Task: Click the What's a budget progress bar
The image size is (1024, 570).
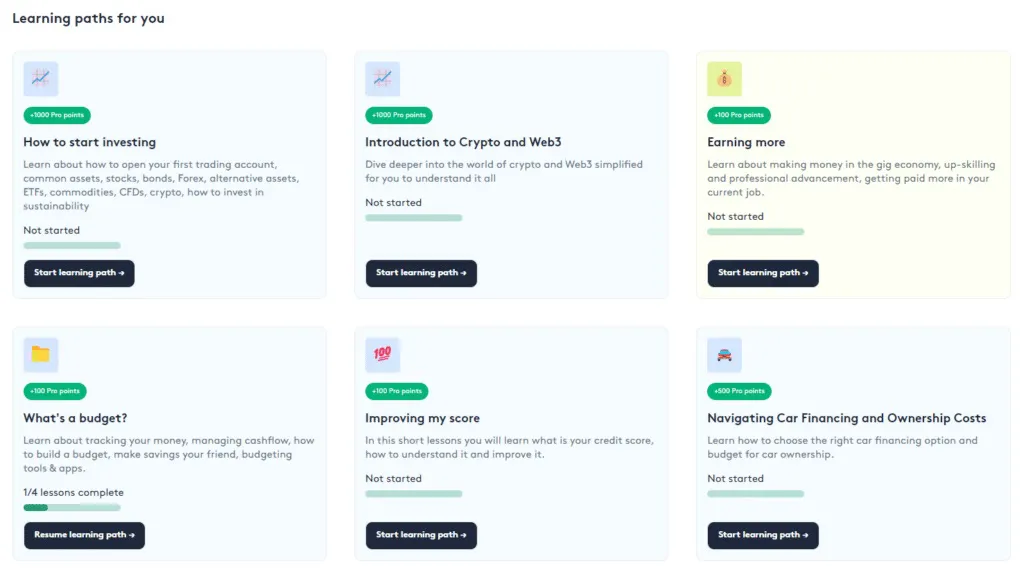Action: pos(72,507)
